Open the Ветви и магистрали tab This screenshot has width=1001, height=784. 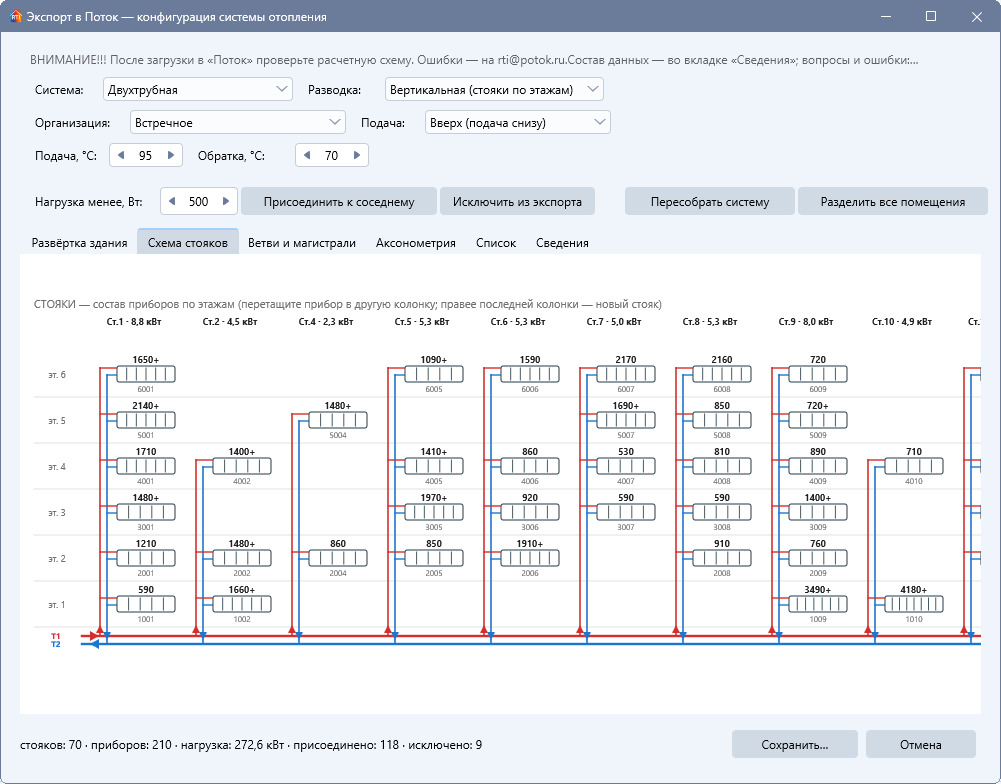pos(302,243)
